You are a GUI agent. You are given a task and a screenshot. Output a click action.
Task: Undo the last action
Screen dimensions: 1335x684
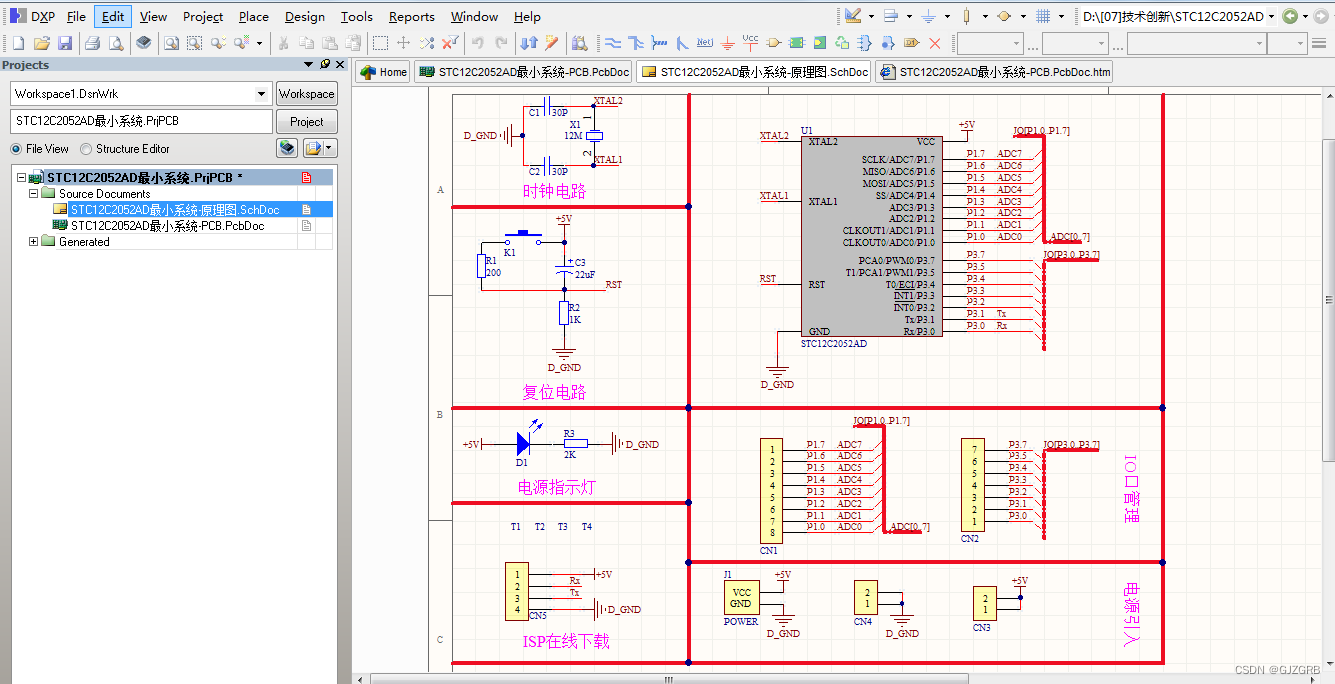click(x=478, y=42)
